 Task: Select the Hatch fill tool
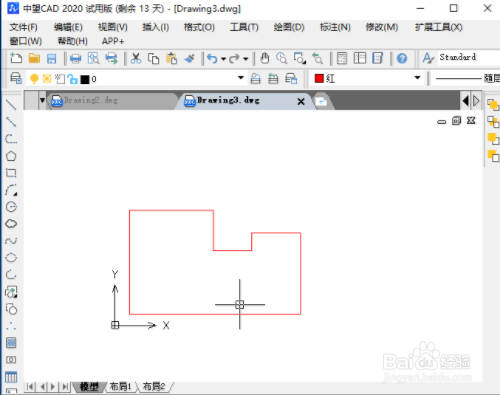coord(11,343)
